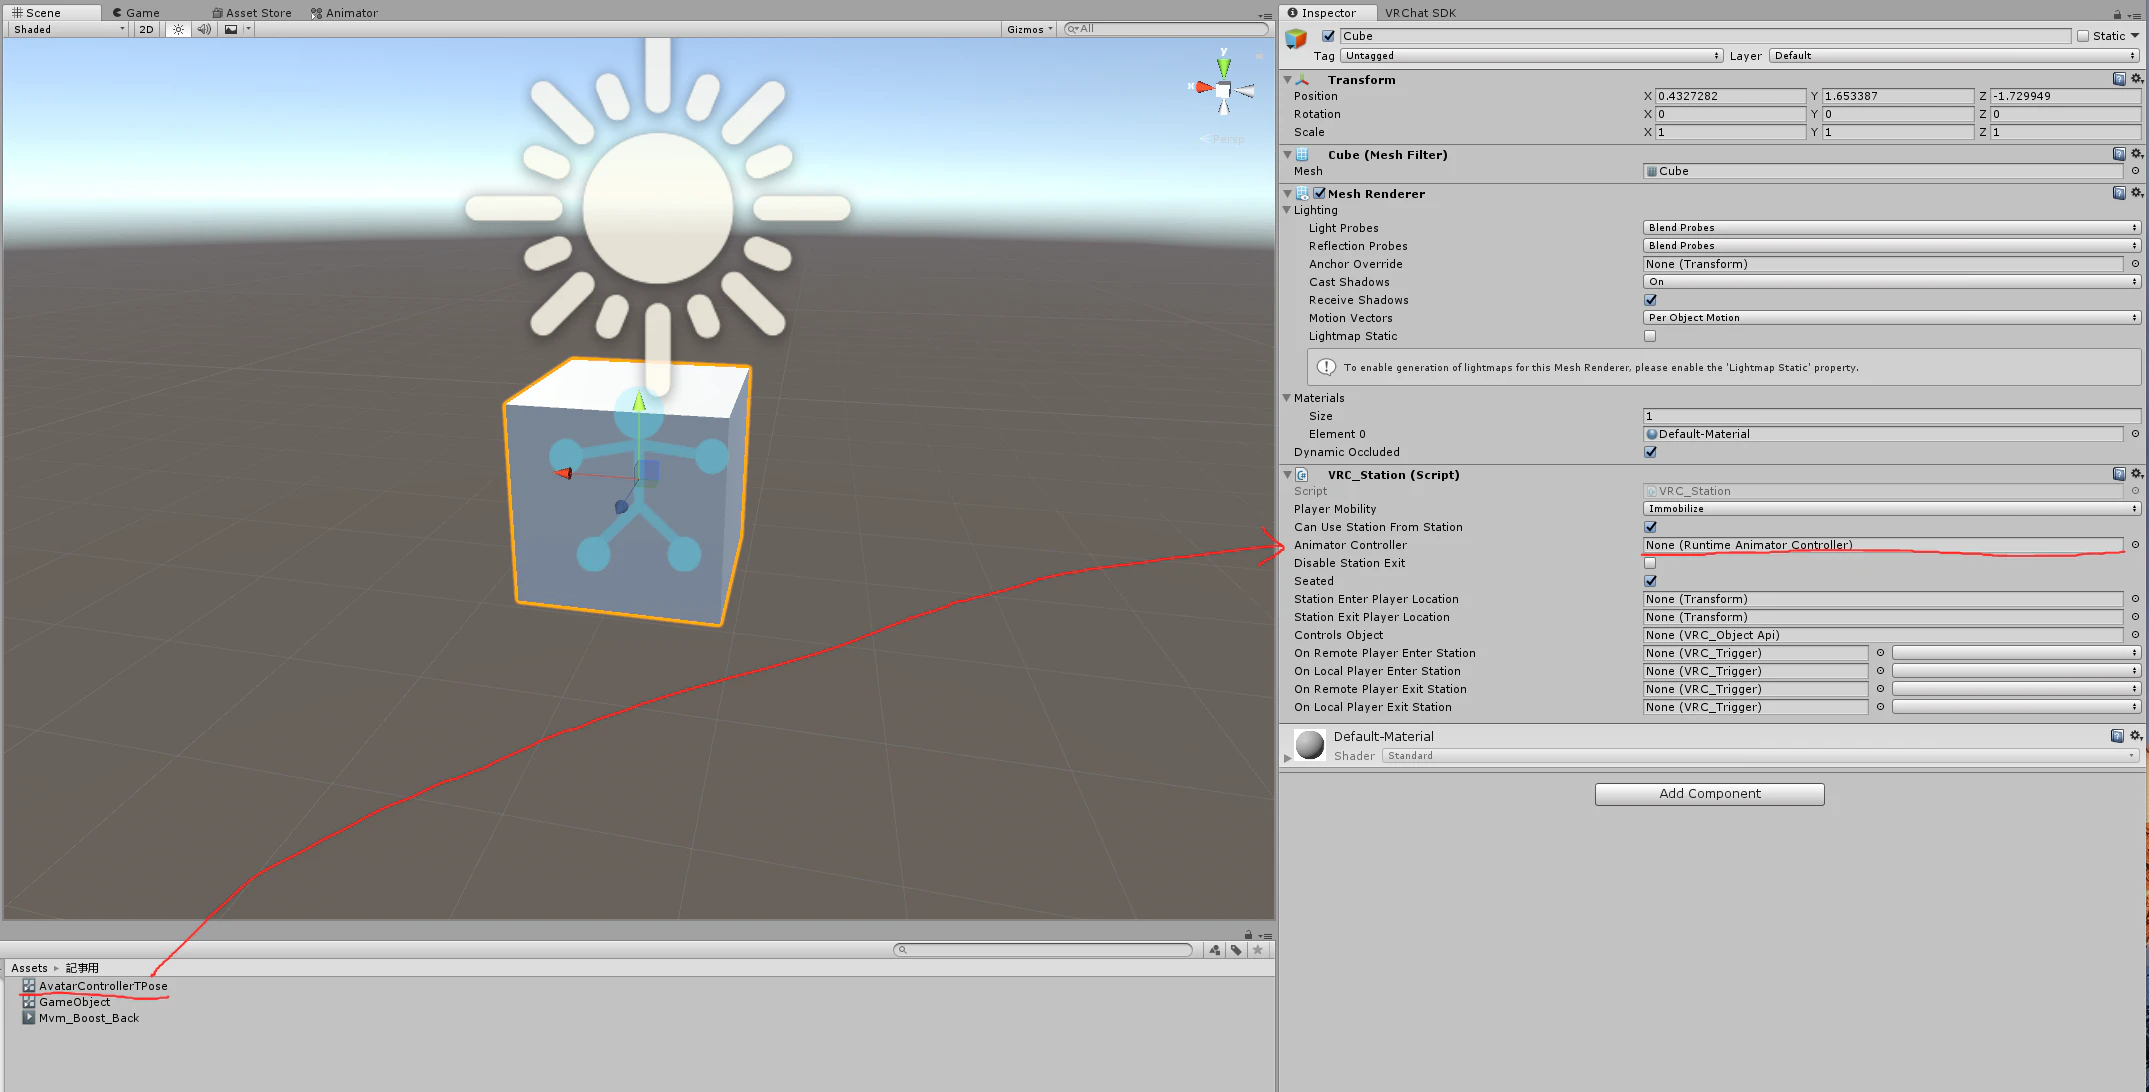Open Cast Shadows dropdown
The width and height of the screenshot is (2149, 1092).
1892,282
